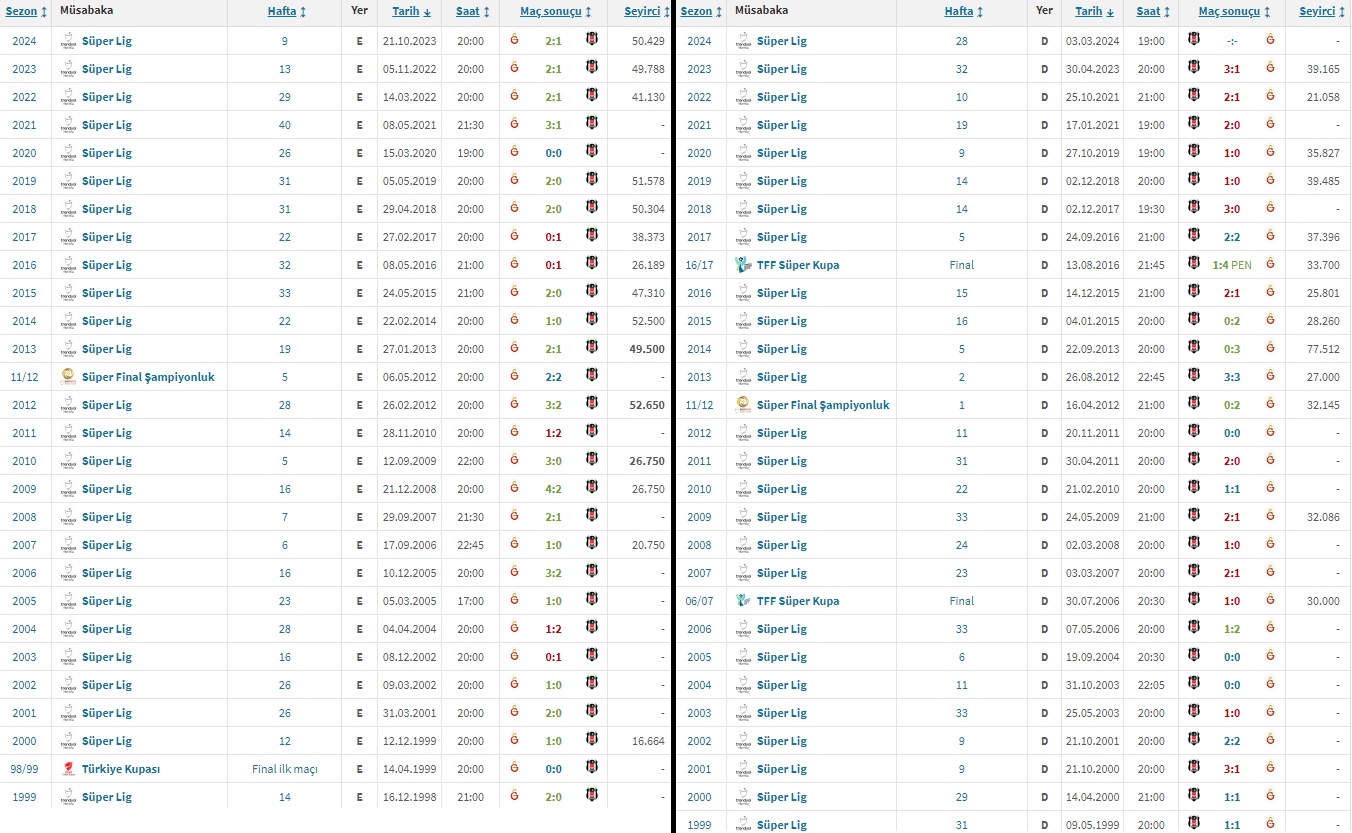This screenshot has width=1352, height=833.
Task: Sort right table by Hafta column
Action: (964, 12)
